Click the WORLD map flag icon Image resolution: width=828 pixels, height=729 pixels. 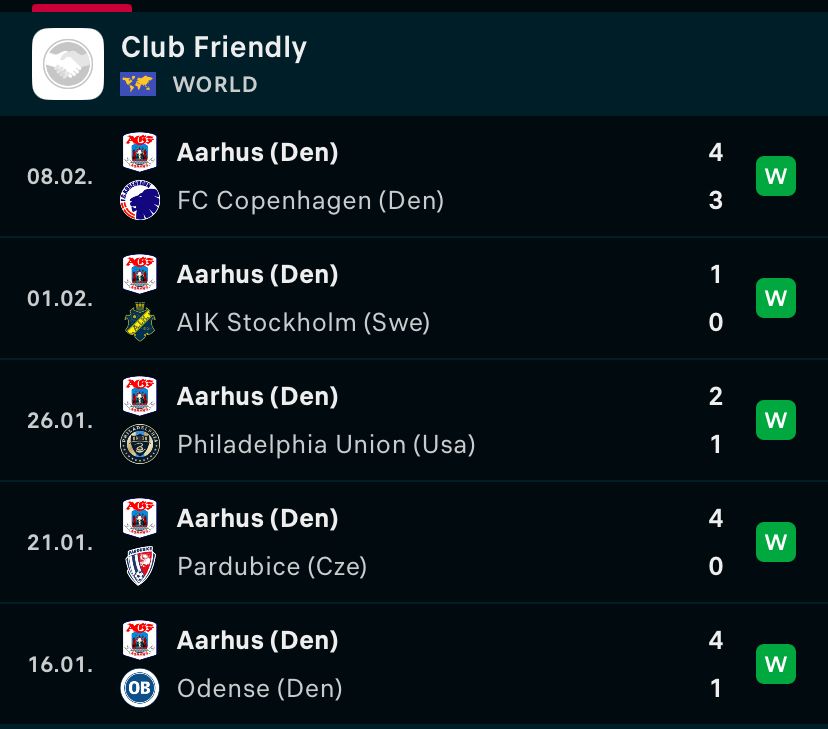138,84
